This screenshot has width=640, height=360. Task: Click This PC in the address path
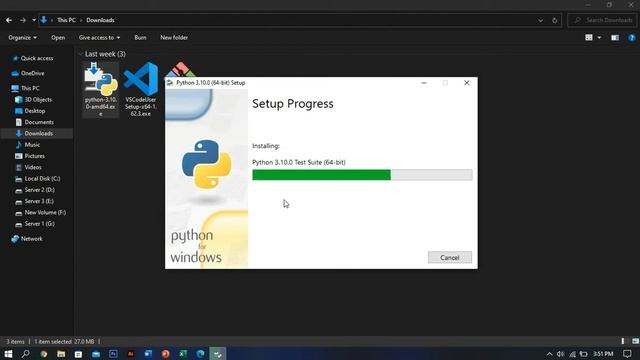pos(66,20)
